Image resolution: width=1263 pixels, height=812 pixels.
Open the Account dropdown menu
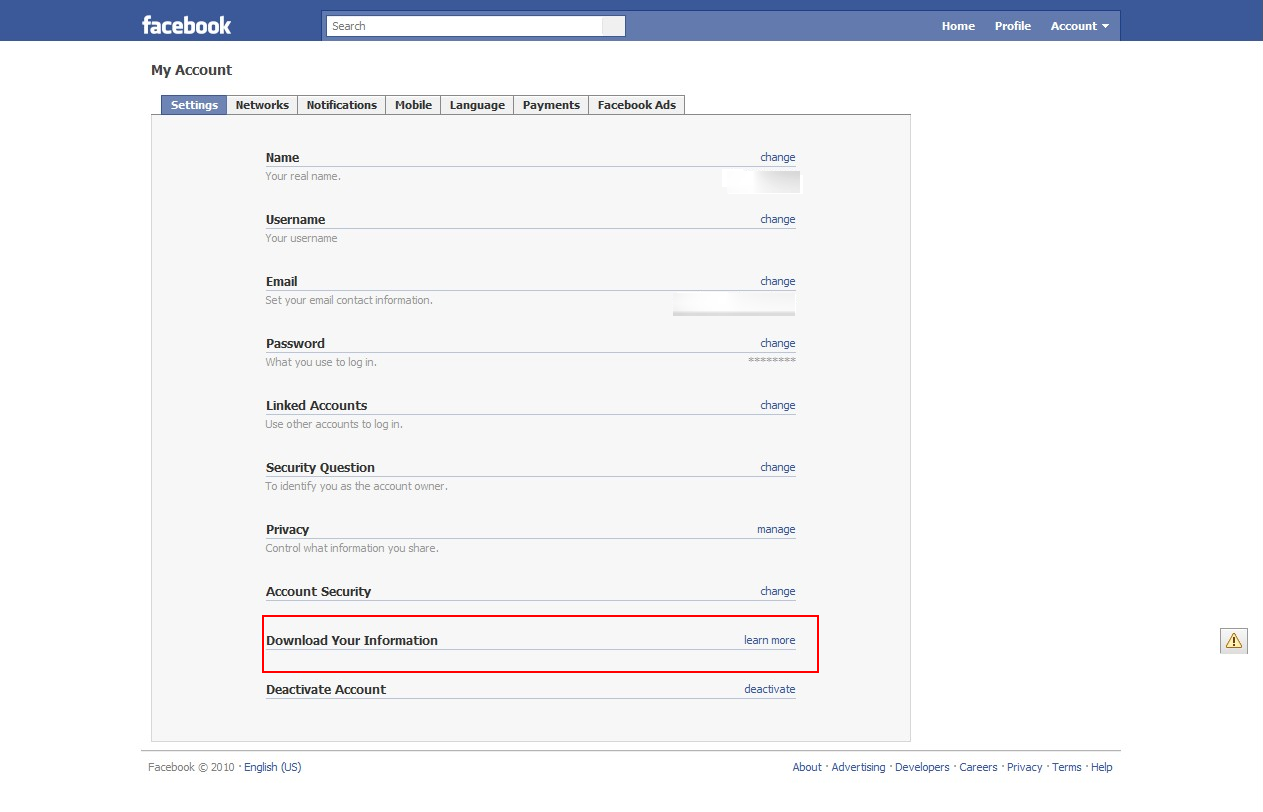coord(1079,26)
